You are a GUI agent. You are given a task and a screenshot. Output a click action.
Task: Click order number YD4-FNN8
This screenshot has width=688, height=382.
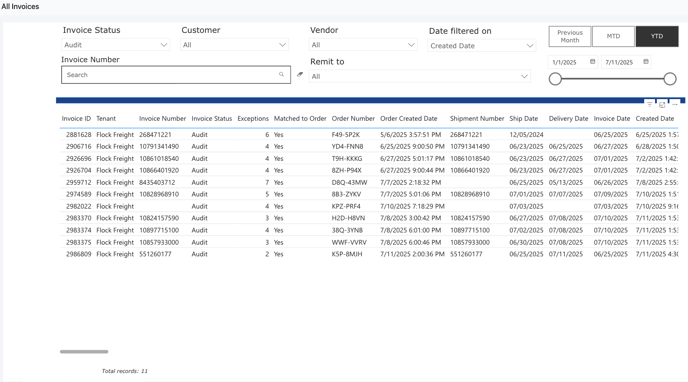348,146
